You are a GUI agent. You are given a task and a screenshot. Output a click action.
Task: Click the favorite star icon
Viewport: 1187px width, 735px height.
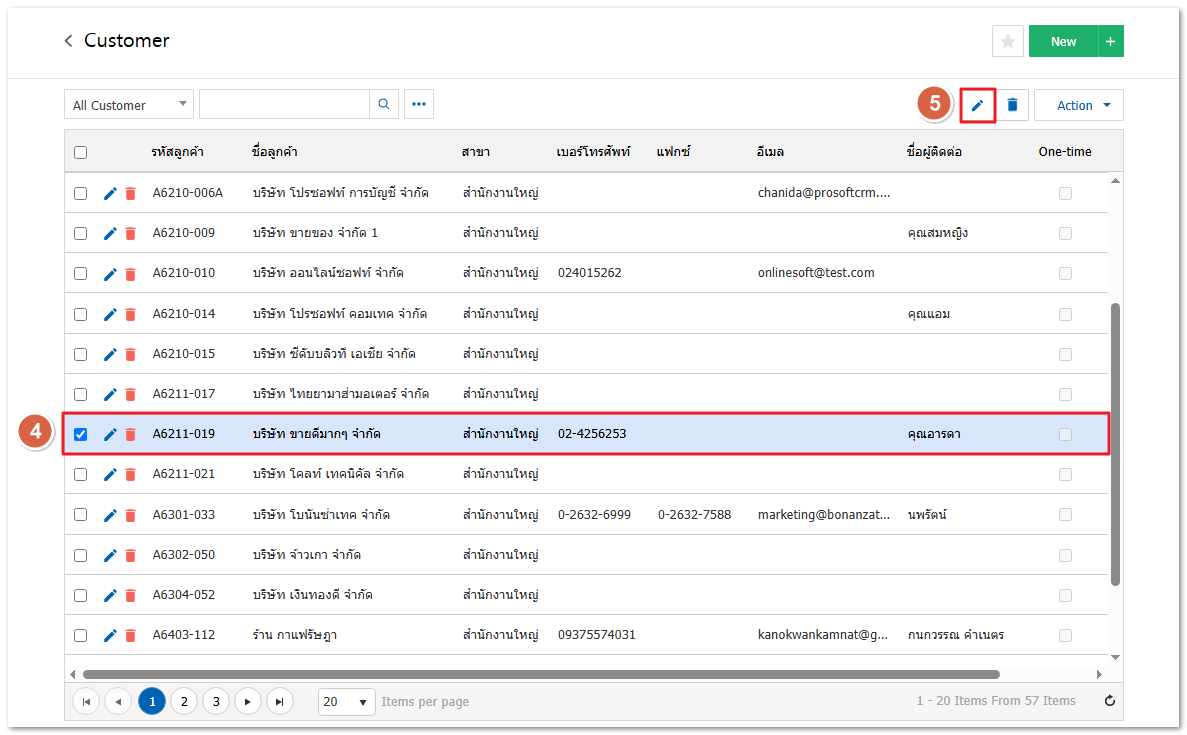pos(1007,41)
